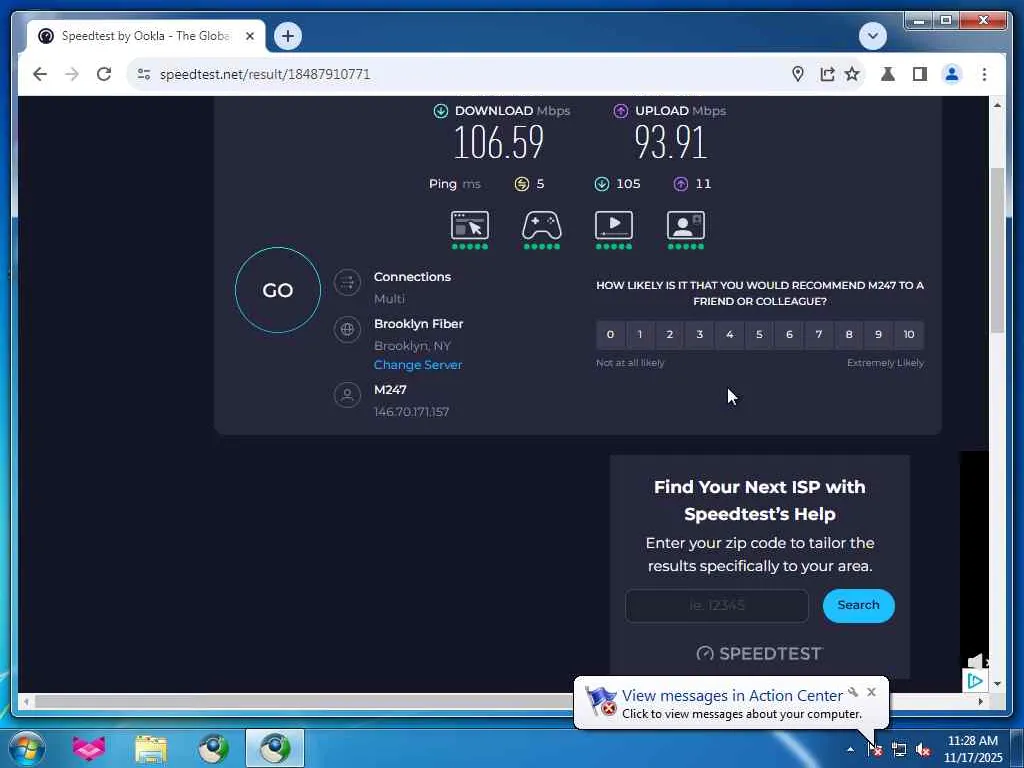Click the location pin icon in address bar
This screenshot has width=1024, height=768.
(797, 74)
